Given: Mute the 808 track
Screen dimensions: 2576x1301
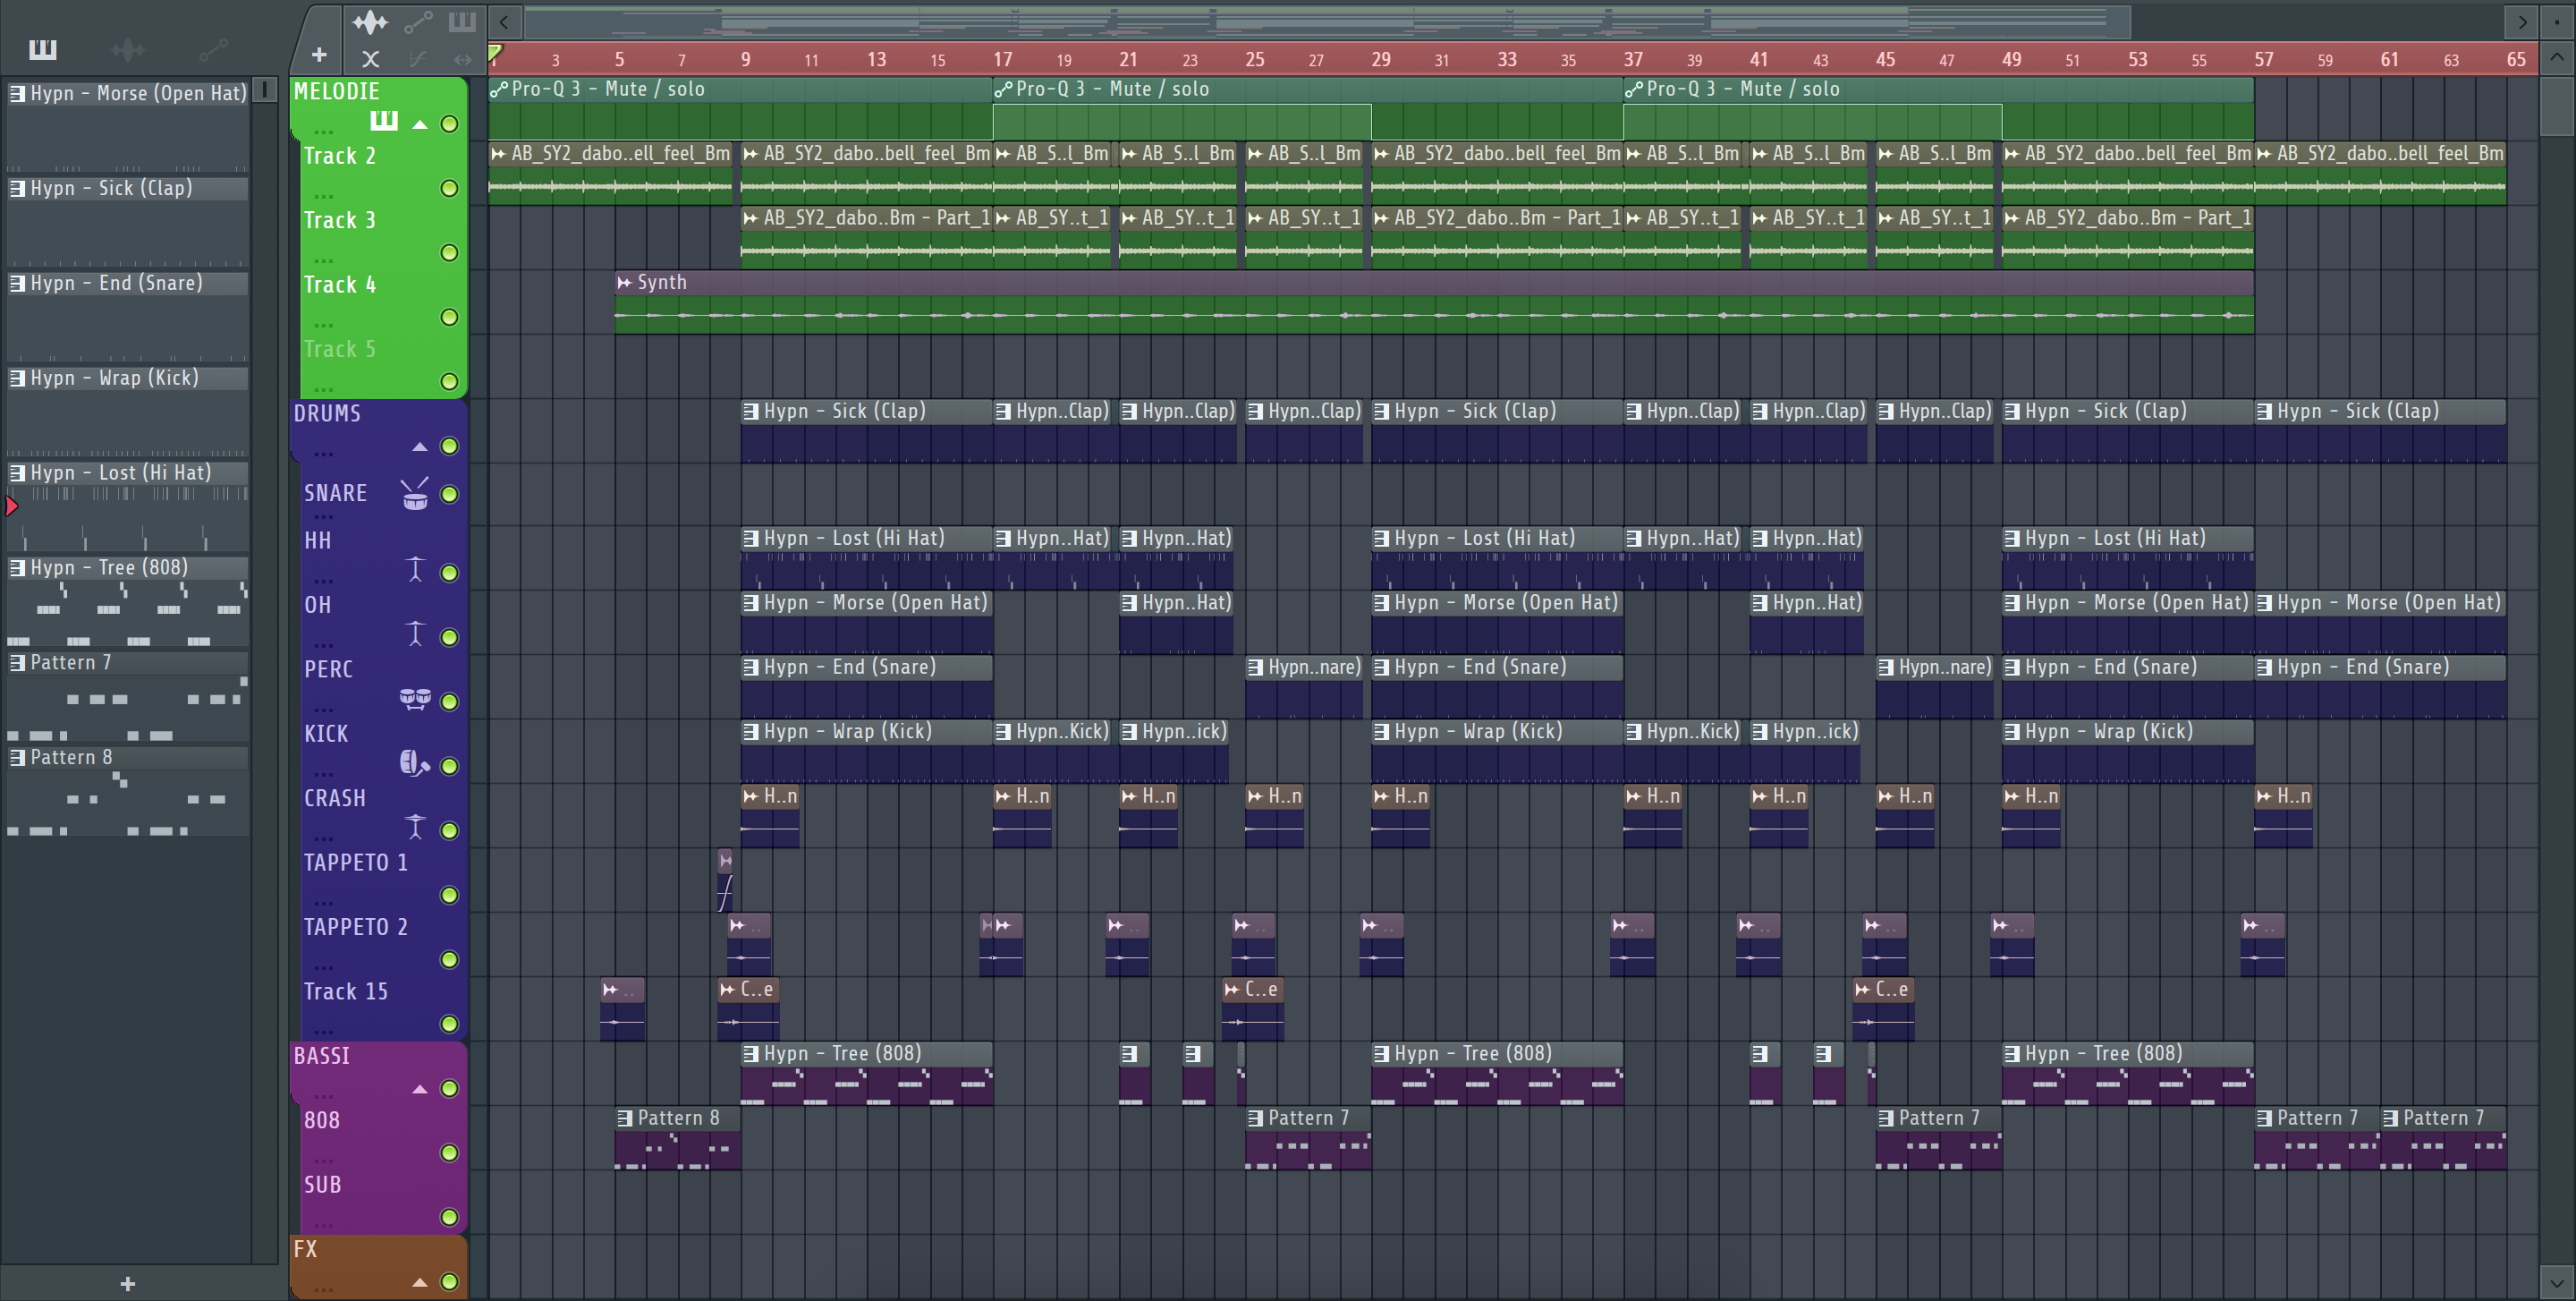Looking at the screenshot, I should tap(450, 1153).
